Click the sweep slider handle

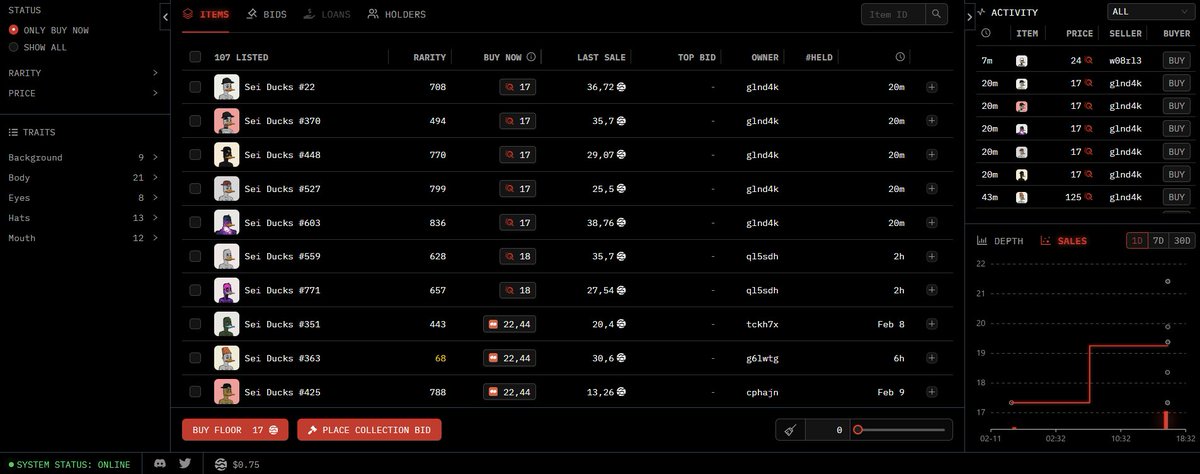[857, 430]
